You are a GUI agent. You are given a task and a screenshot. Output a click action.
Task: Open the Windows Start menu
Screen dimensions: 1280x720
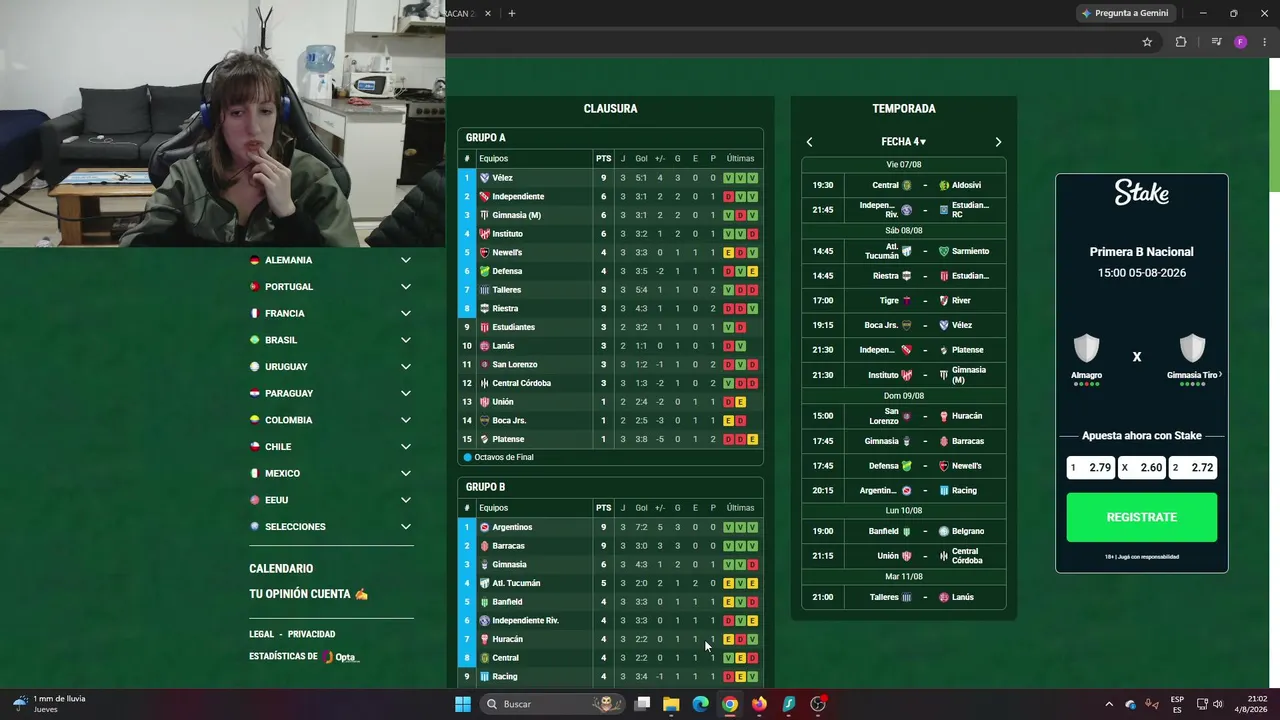pos(463,704)
